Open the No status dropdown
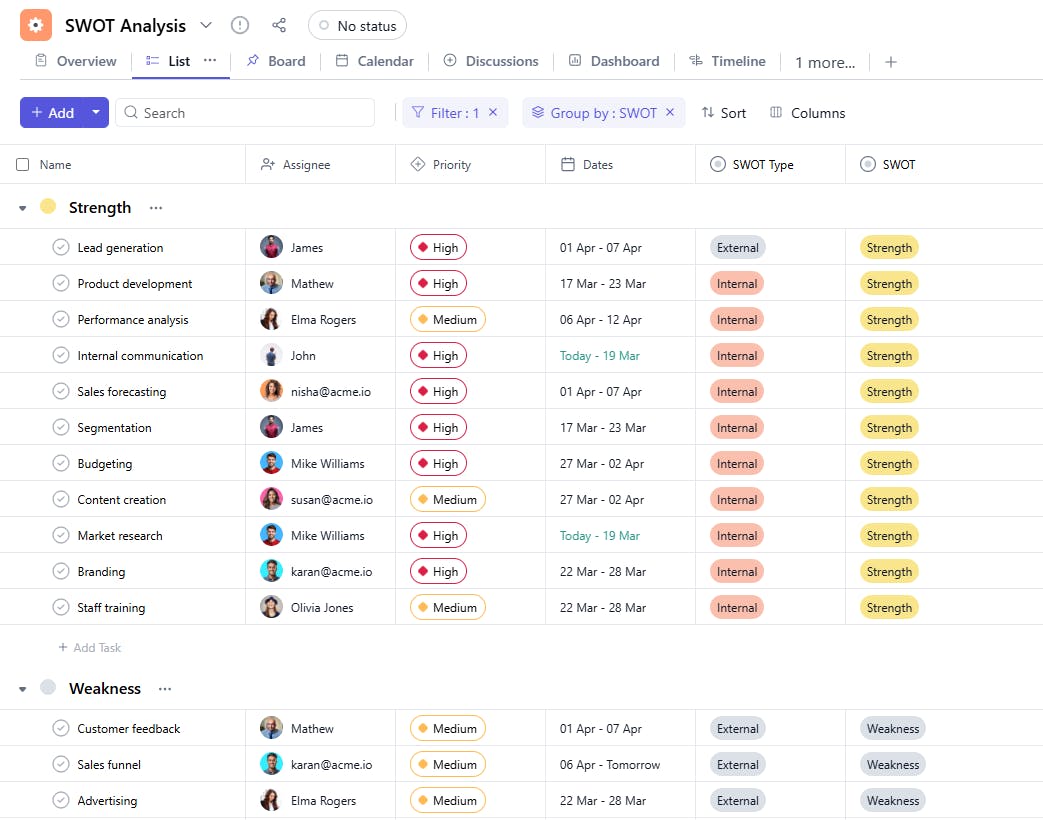Image resolution: width=1043 pixels, height=820 pixels. tap(357, 26)
